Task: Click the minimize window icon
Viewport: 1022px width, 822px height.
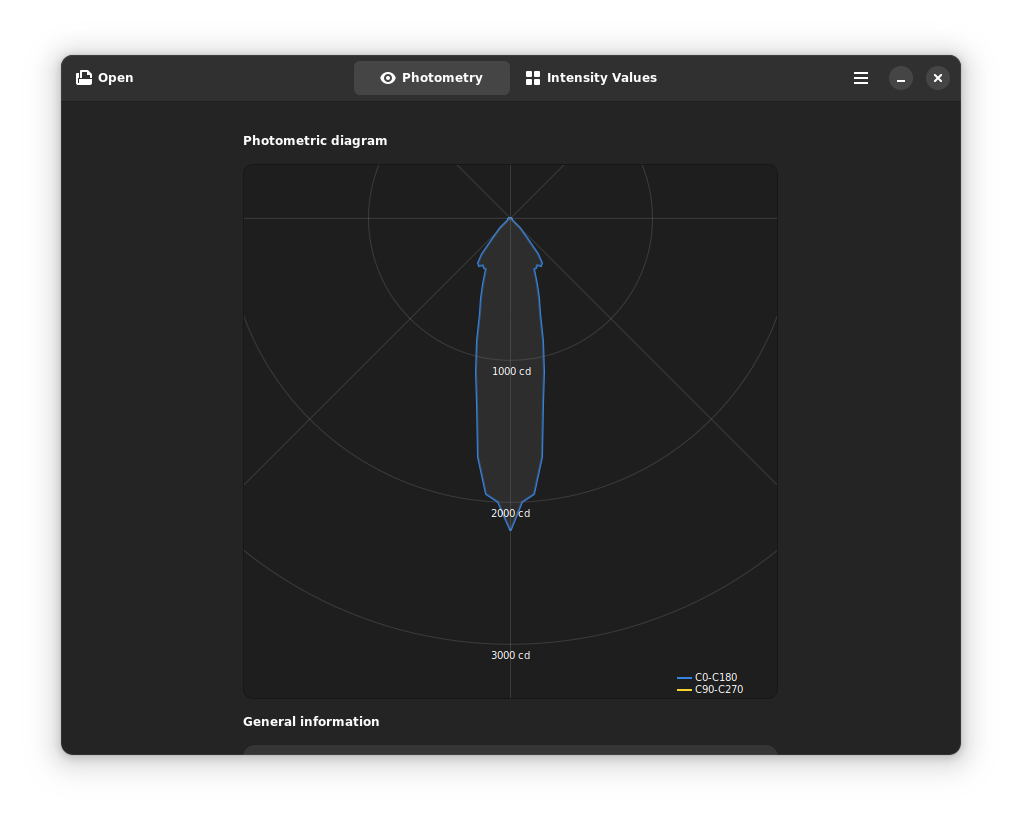Action: click(900, 77)
